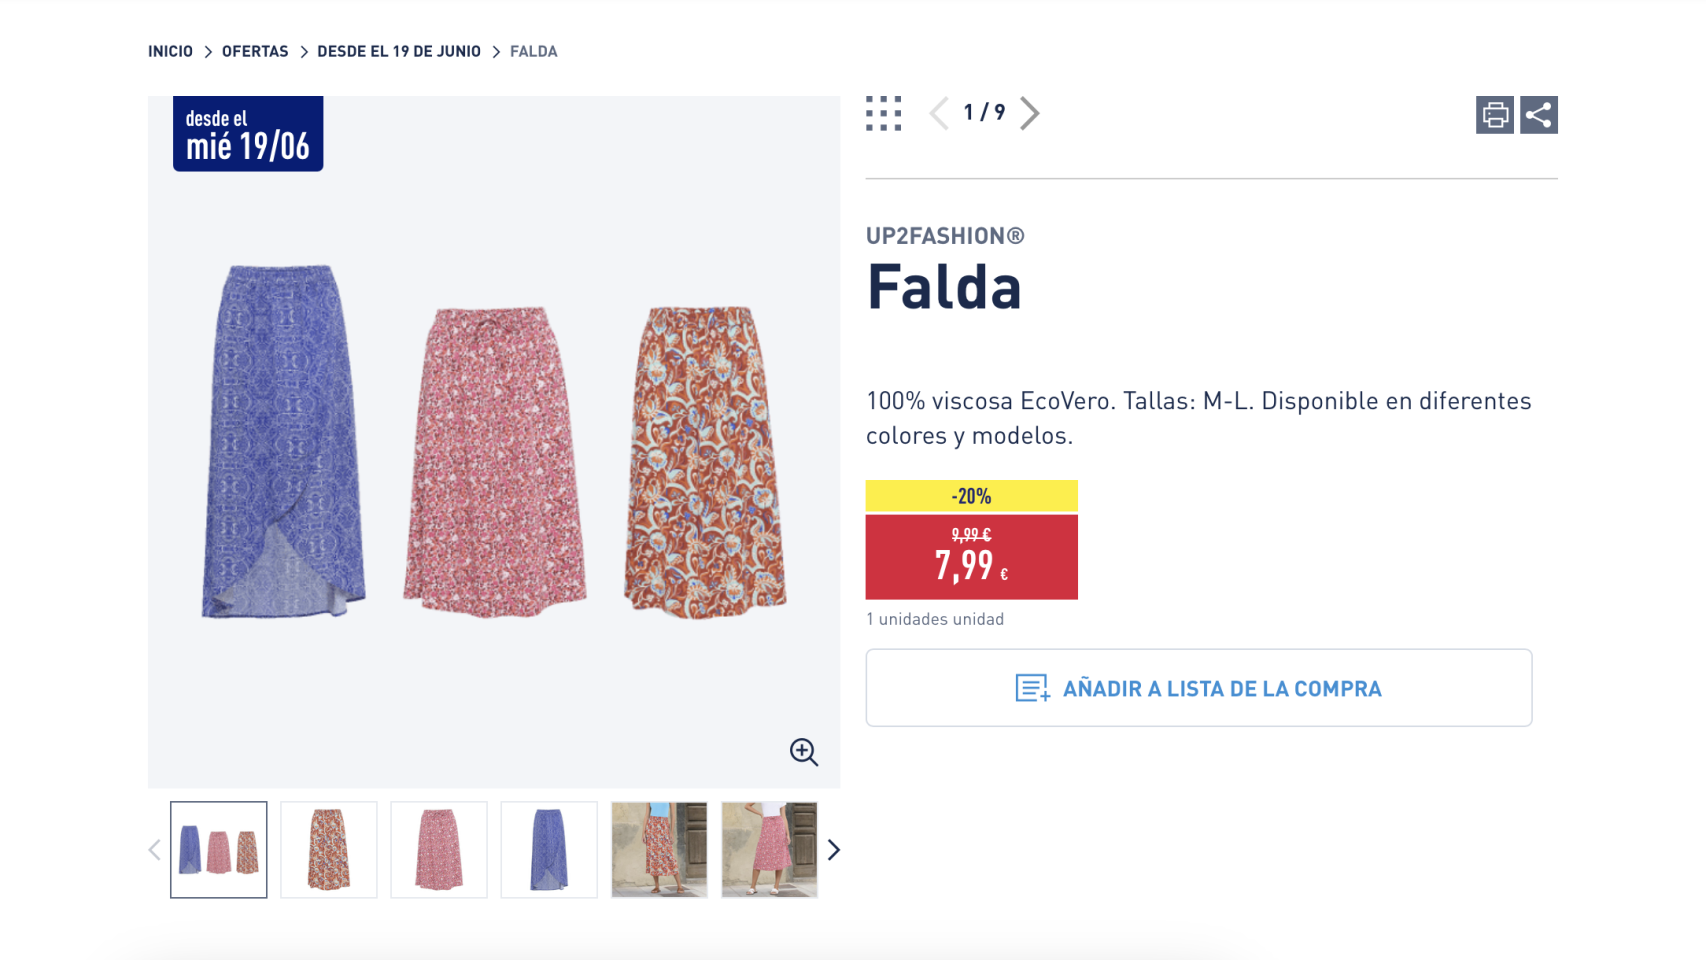Open the grid overview icon near image counter
The width and height of the screenshot is (1706, 960).
tap(884, 114)
